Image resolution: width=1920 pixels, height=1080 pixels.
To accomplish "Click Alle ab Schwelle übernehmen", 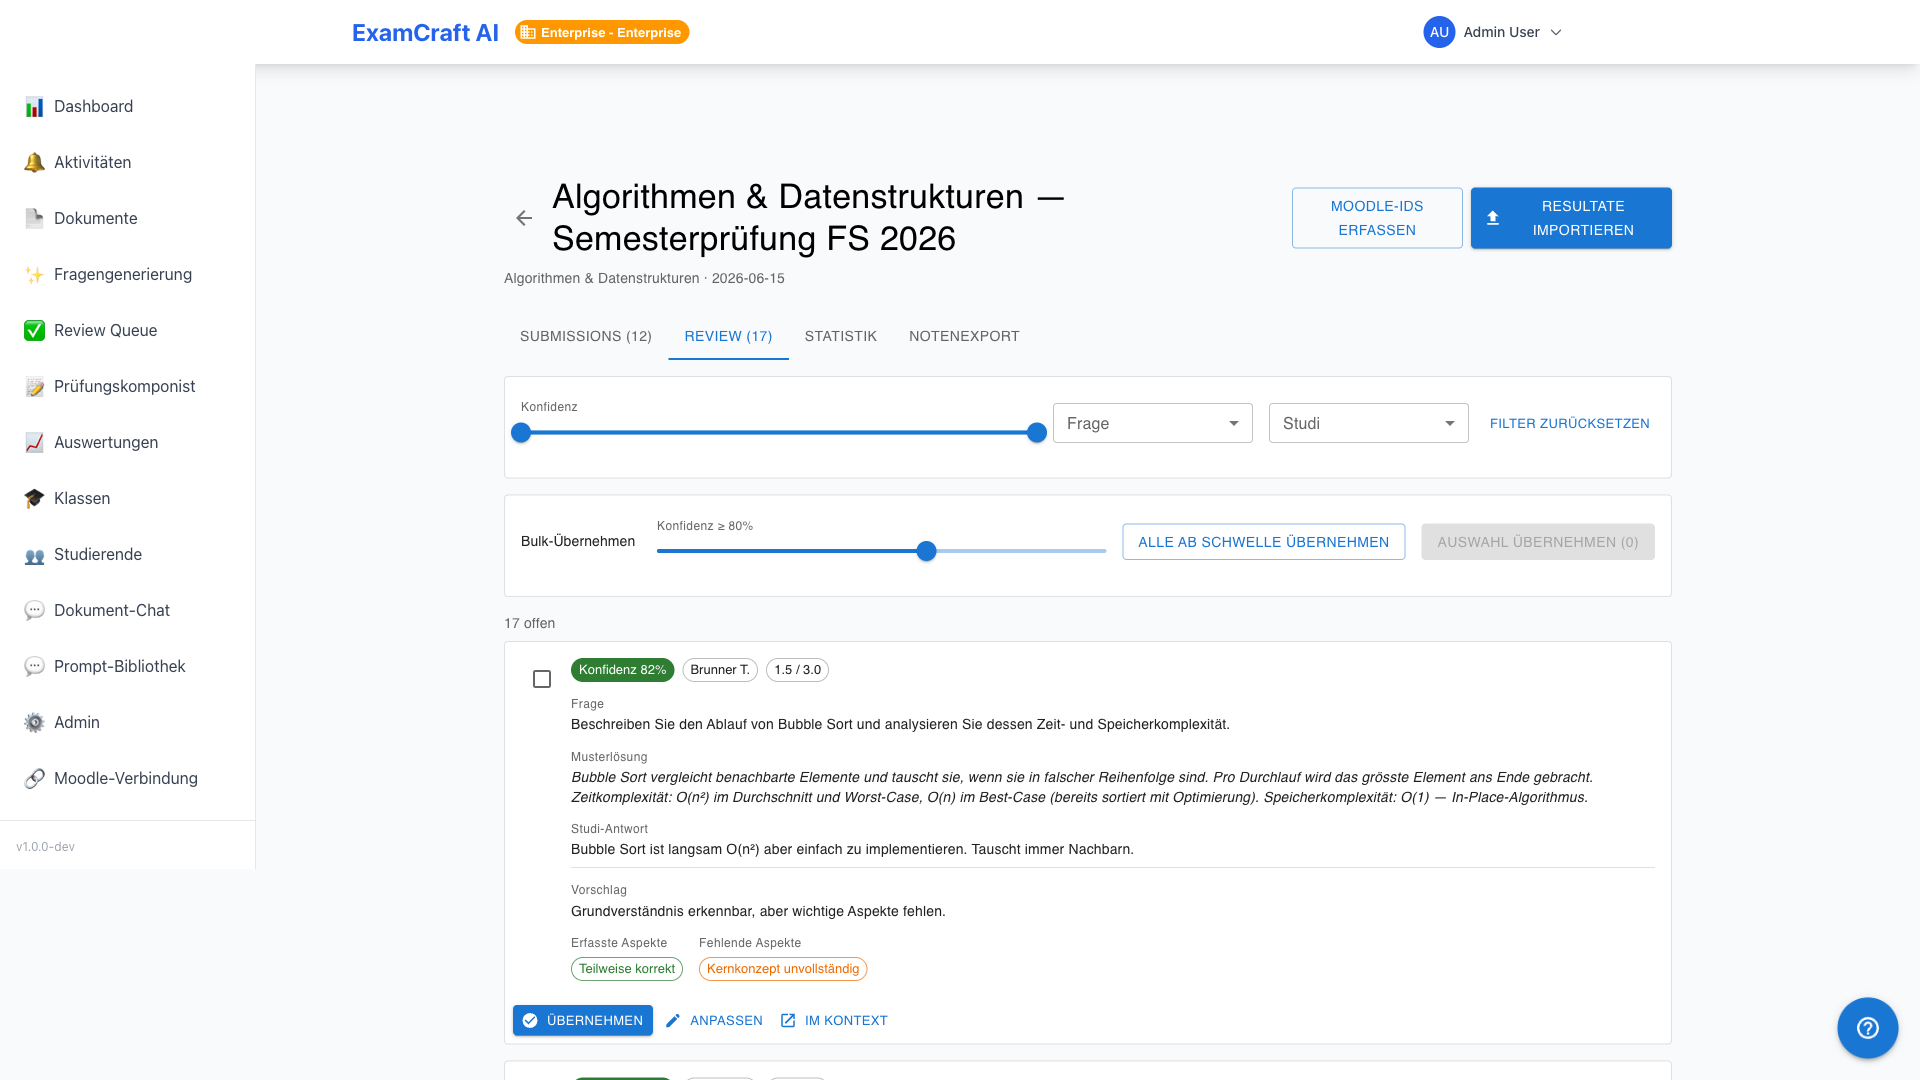I will point(1263,542).
